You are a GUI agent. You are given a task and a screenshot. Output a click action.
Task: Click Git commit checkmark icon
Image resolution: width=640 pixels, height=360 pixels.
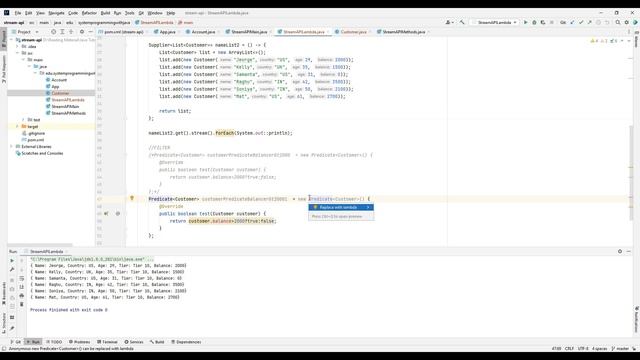point(581,22)
